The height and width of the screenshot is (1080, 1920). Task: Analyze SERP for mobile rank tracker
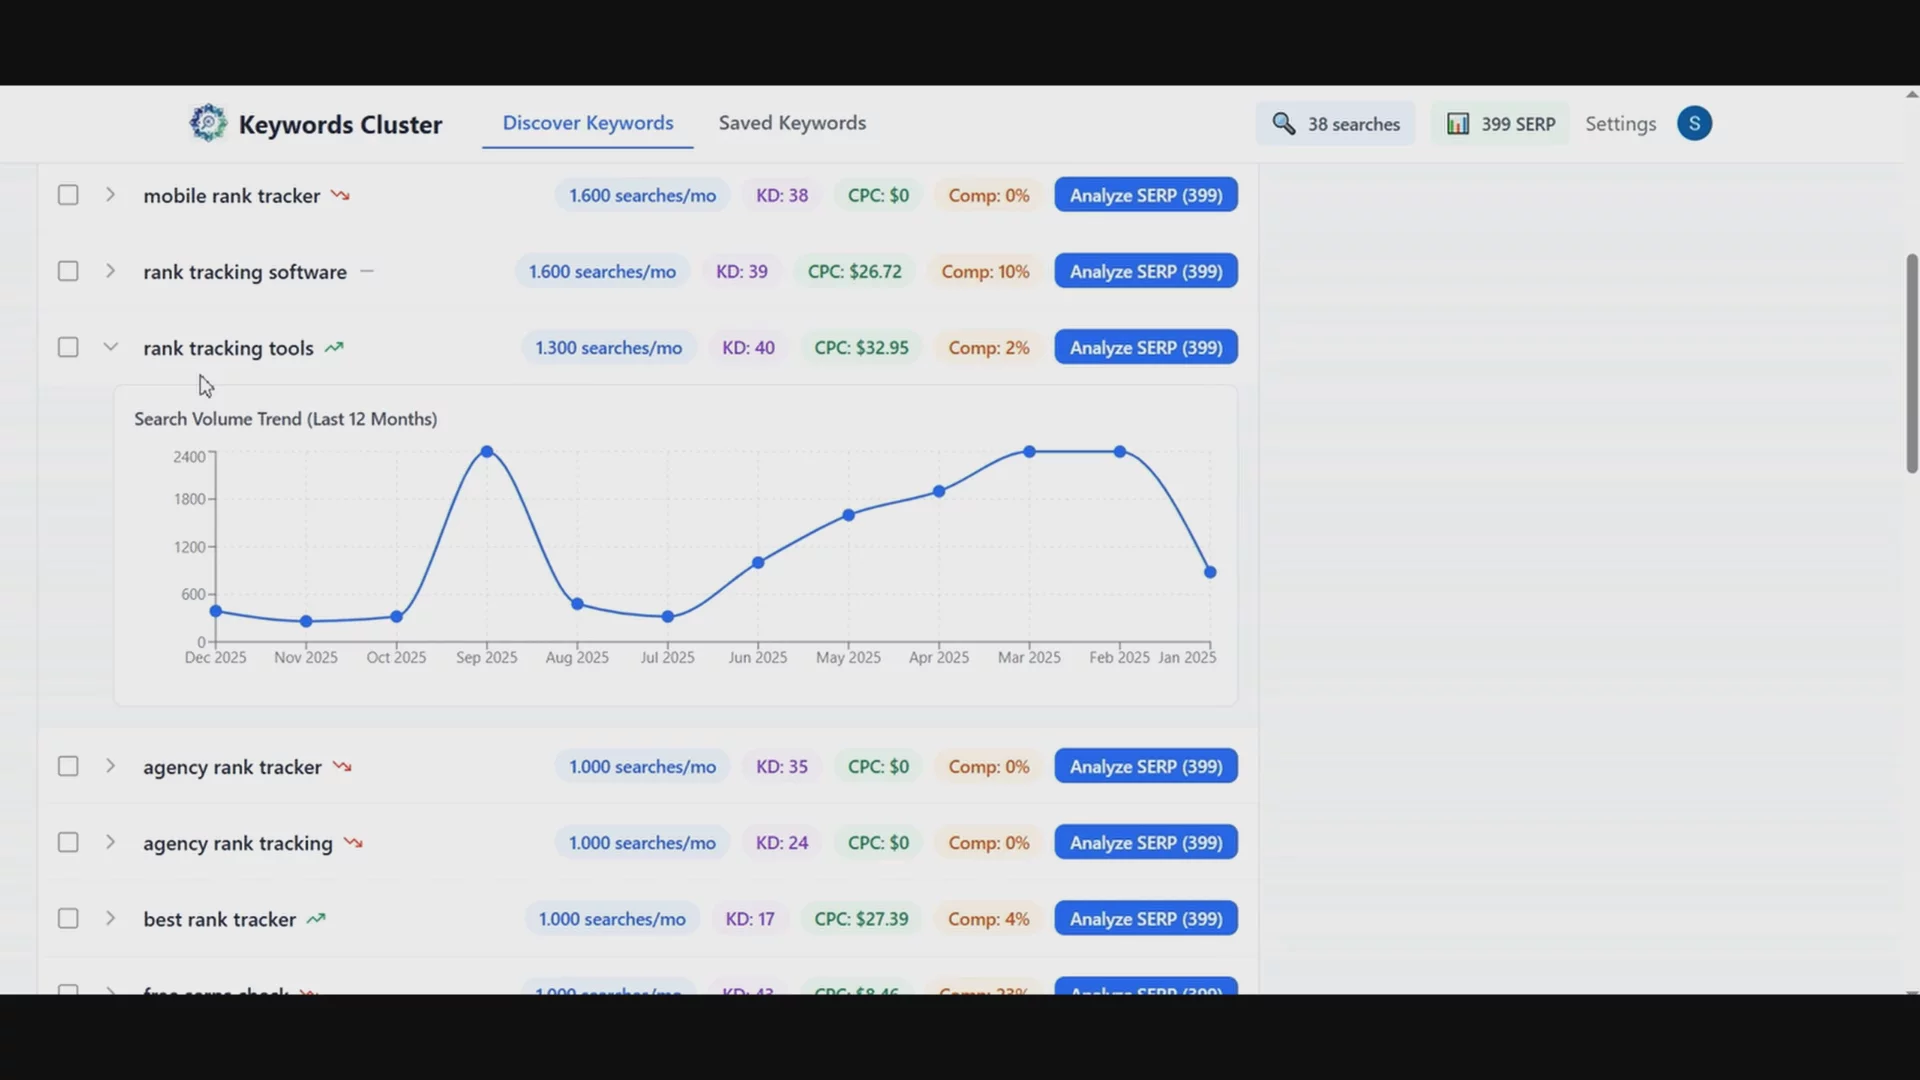point(1146,195)
